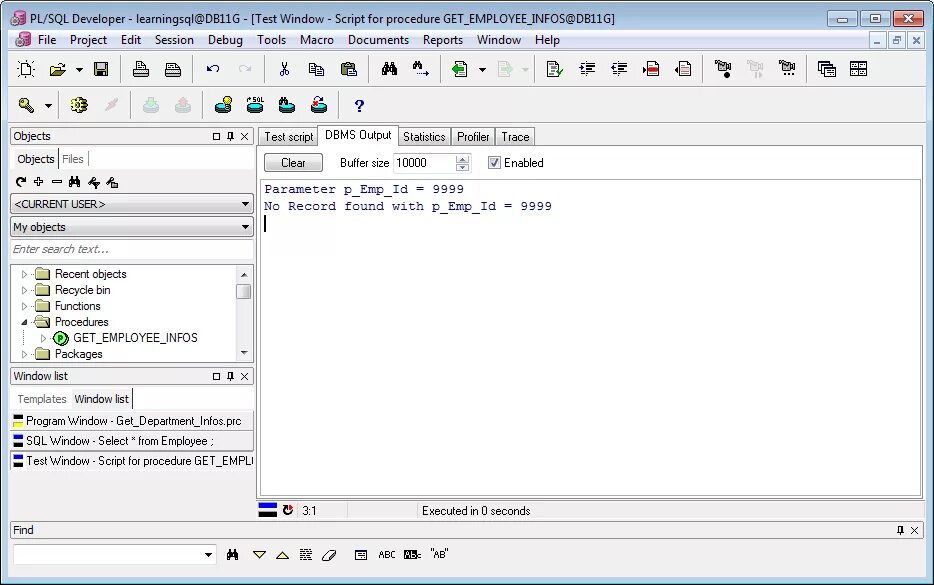This screenshot has height=585, width=934.
Task: Click the Find database objects binoculars-disk icon
Action: pos(287,105)
